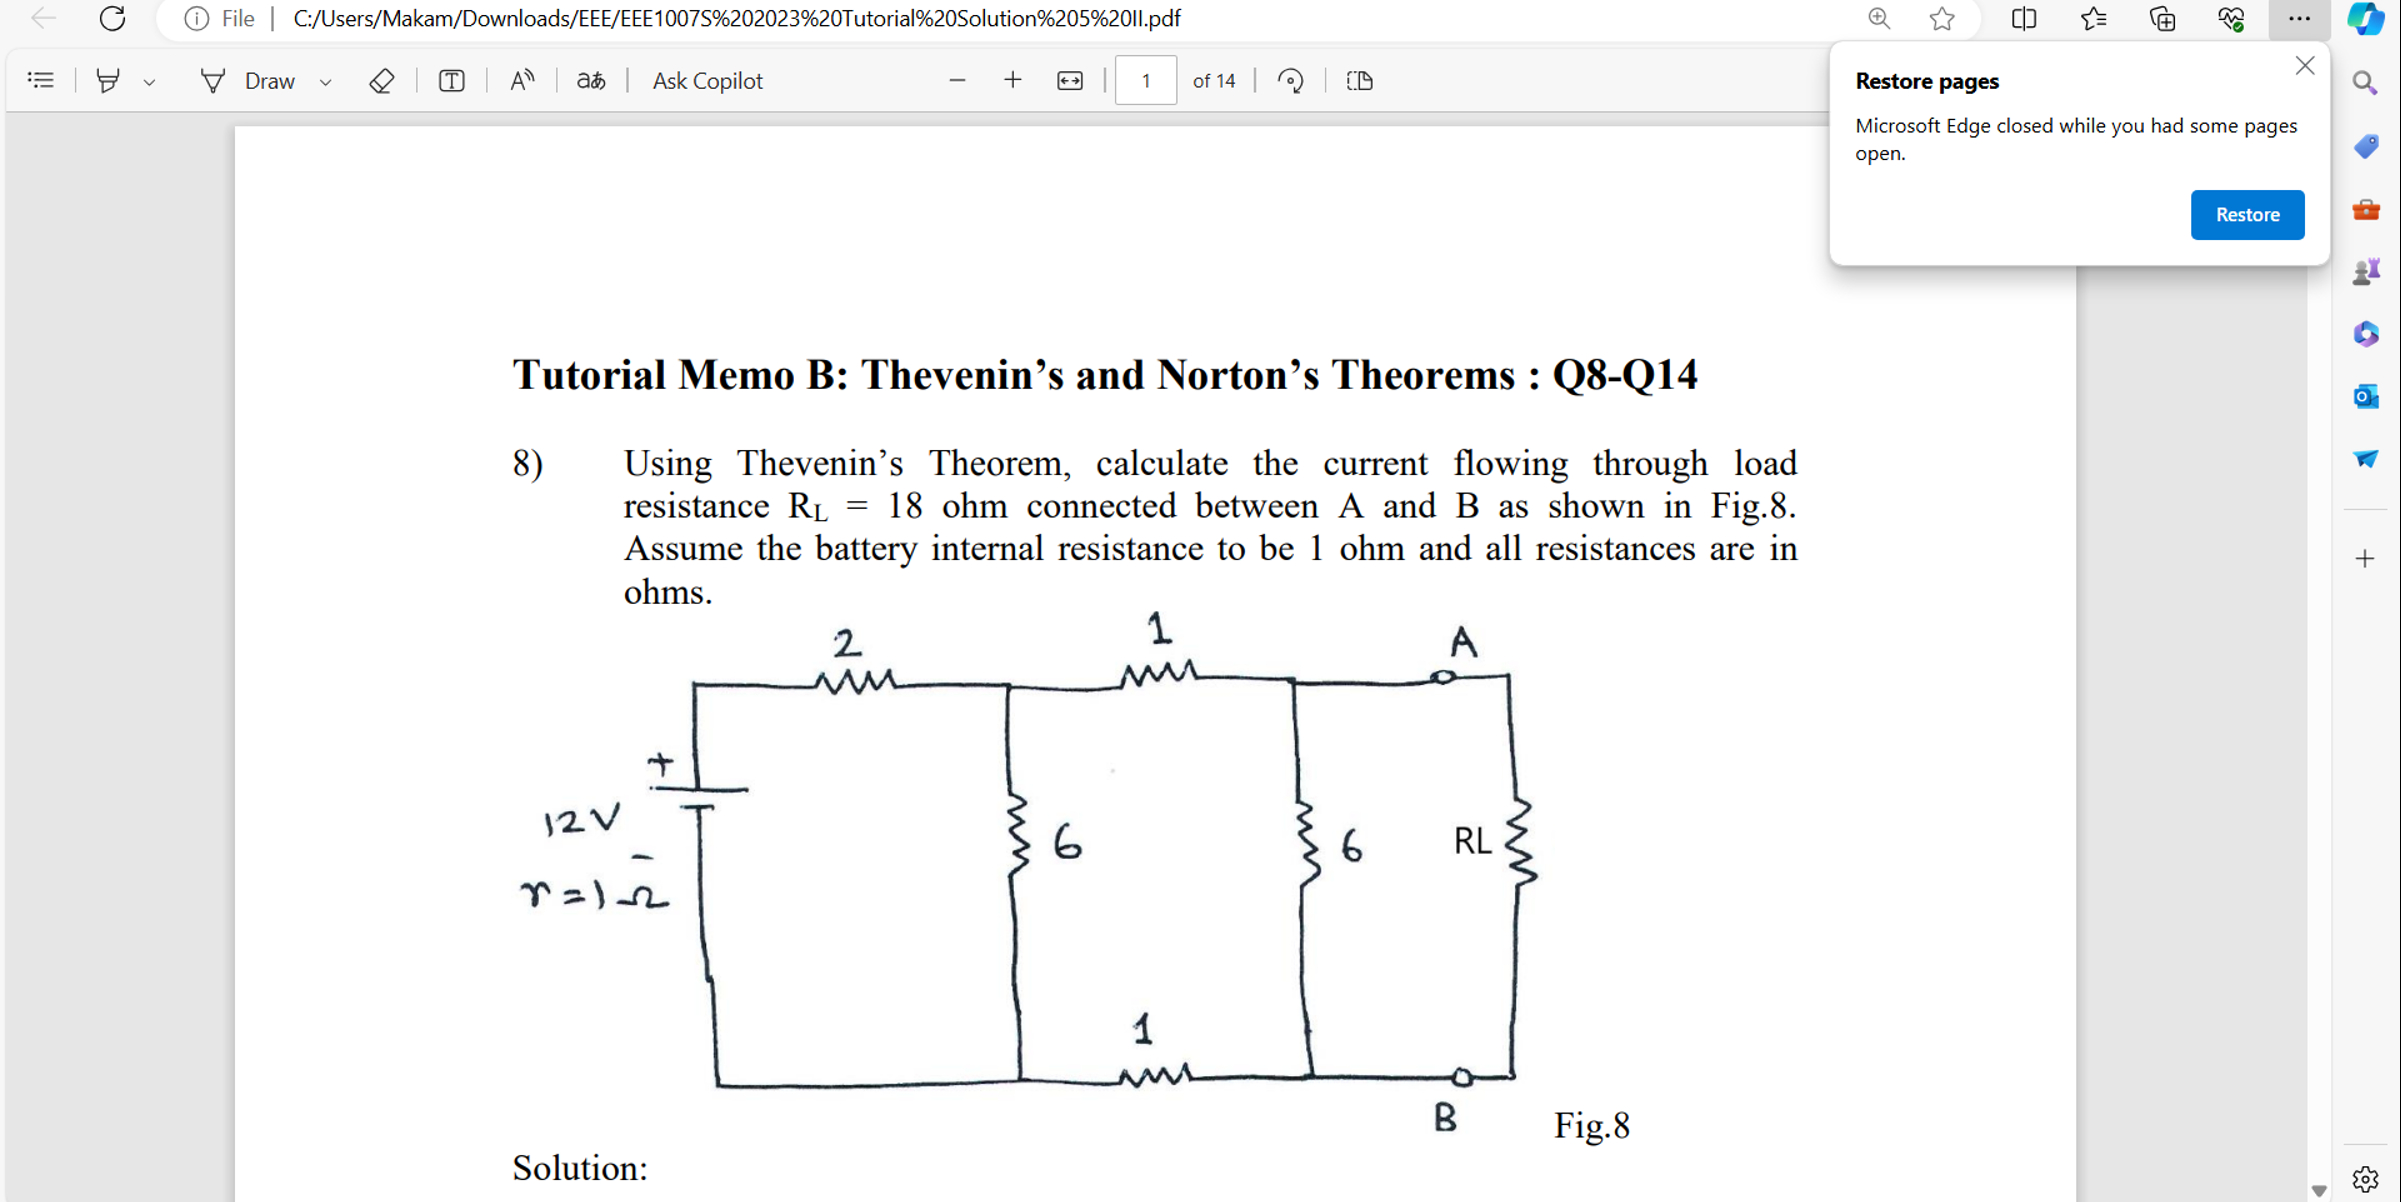Zoom in on the PDF

click(x=1012, y=80)
